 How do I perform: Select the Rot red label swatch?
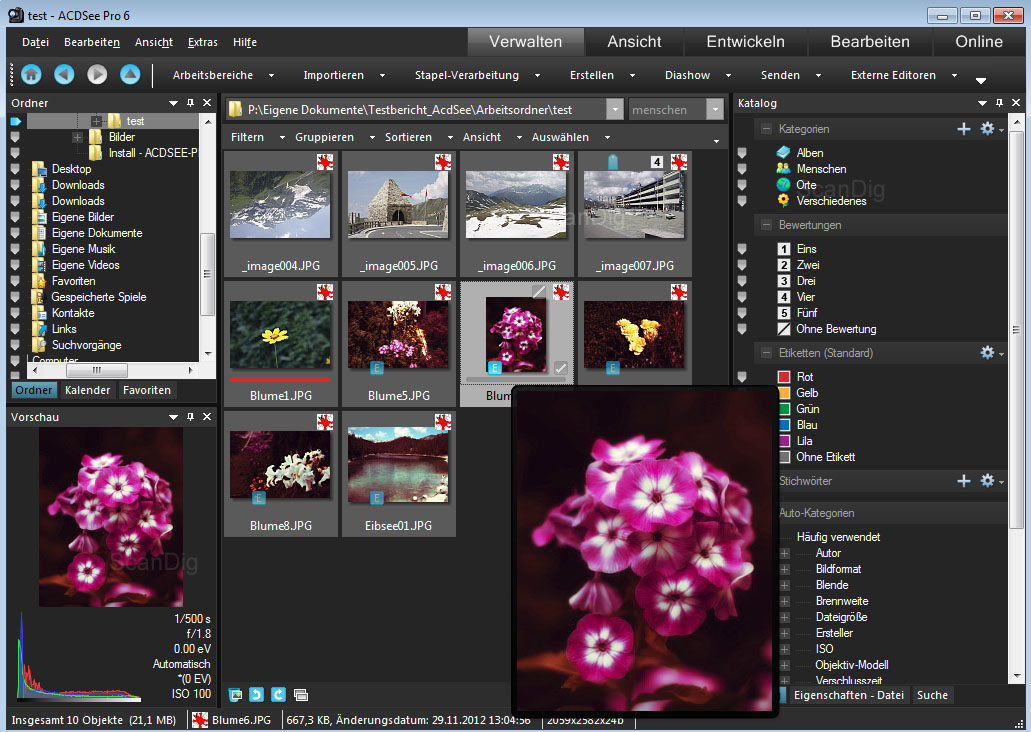click(x=785, y=377)
